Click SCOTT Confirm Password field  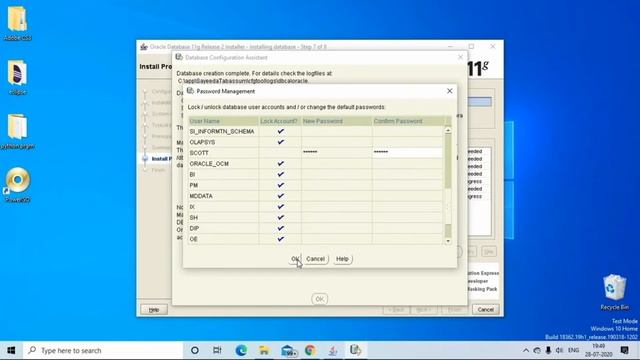point(407,153)
